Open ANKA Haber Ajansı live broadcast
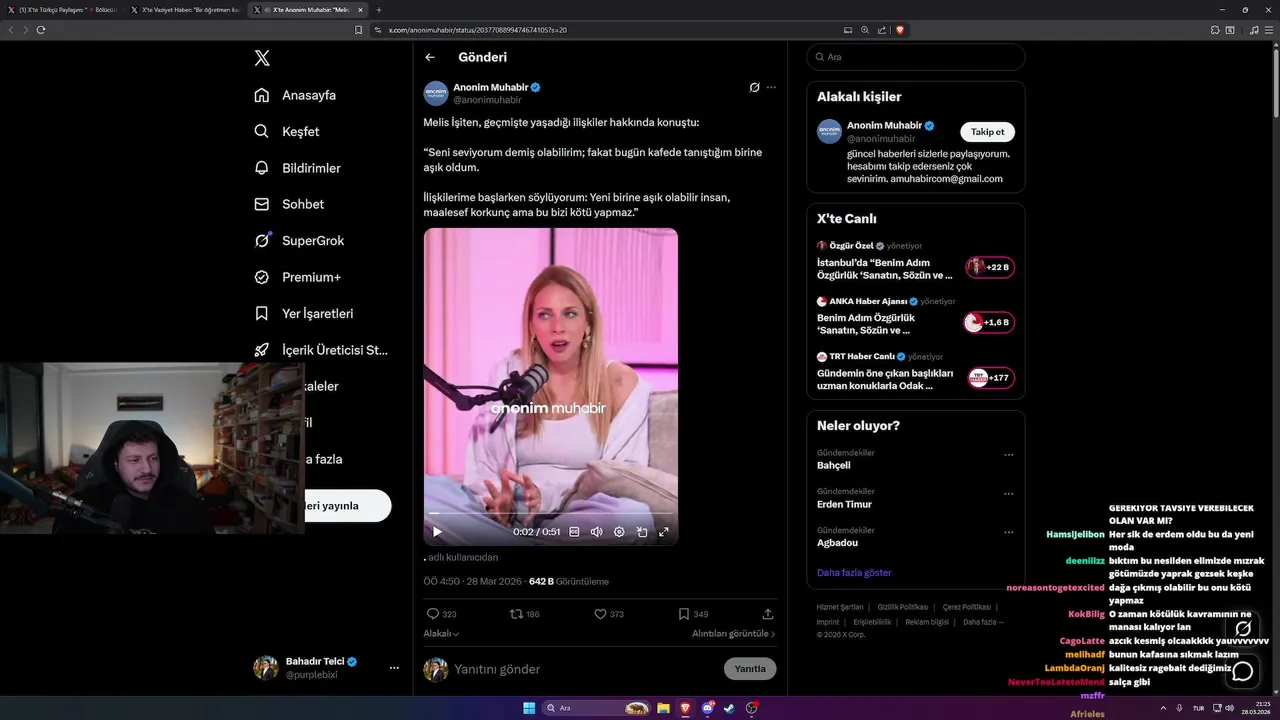The height and width of the screenshot is (720, 1280). (915, 316)
